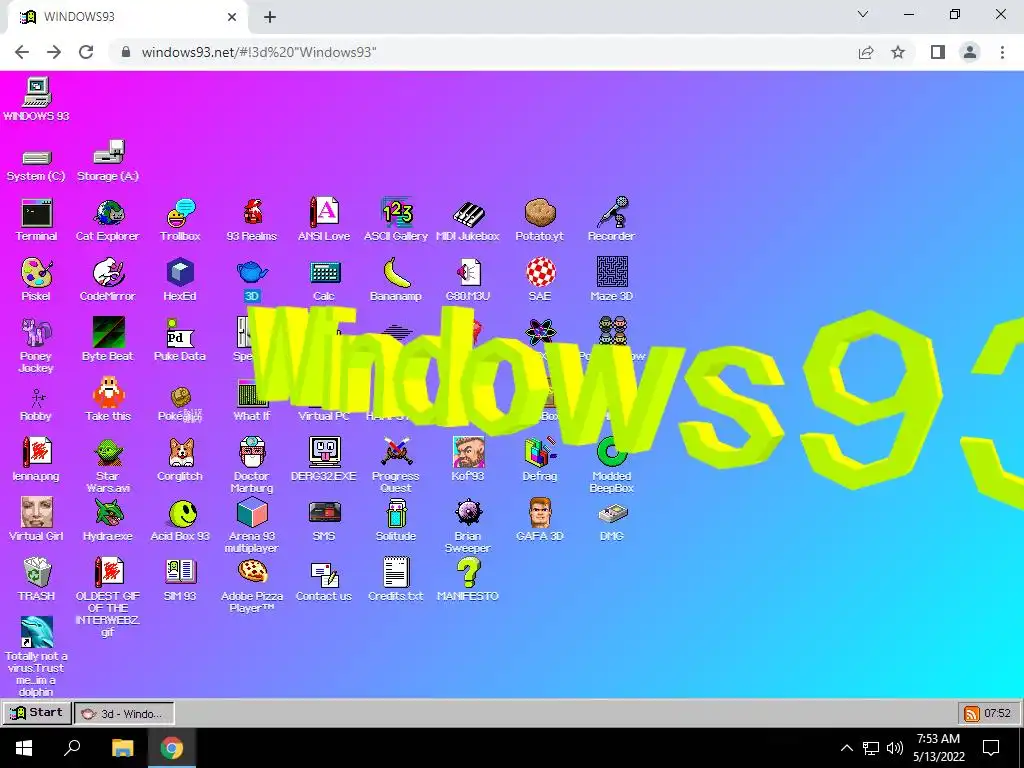Open the Puke Data icon
Viewport: 1024px width, 768px height.
point(180,332)
